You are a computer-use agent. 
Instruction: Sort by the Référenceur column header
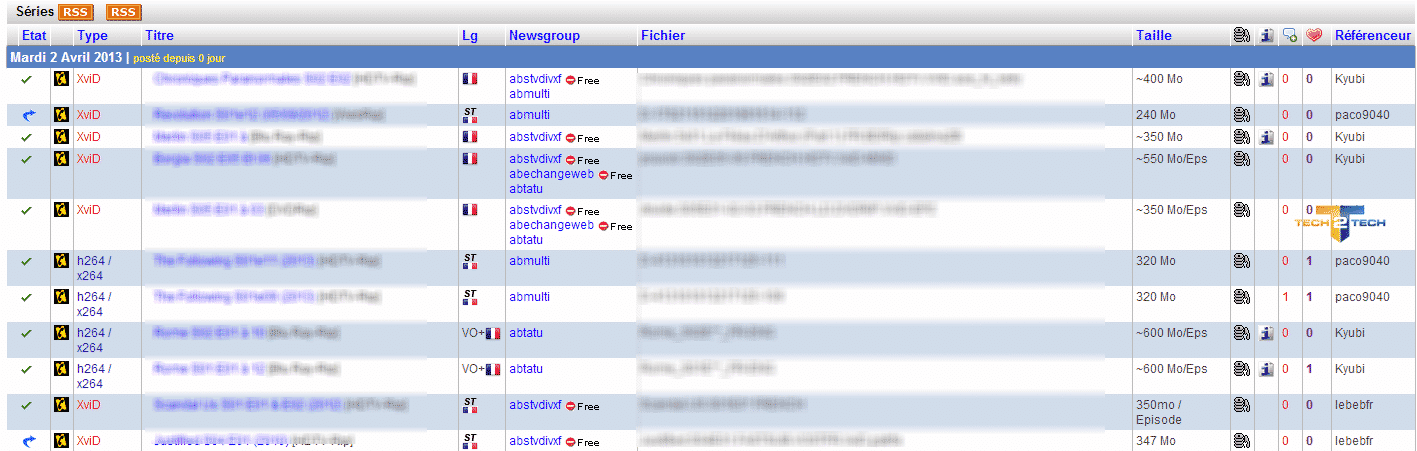tap(1372, 36)
